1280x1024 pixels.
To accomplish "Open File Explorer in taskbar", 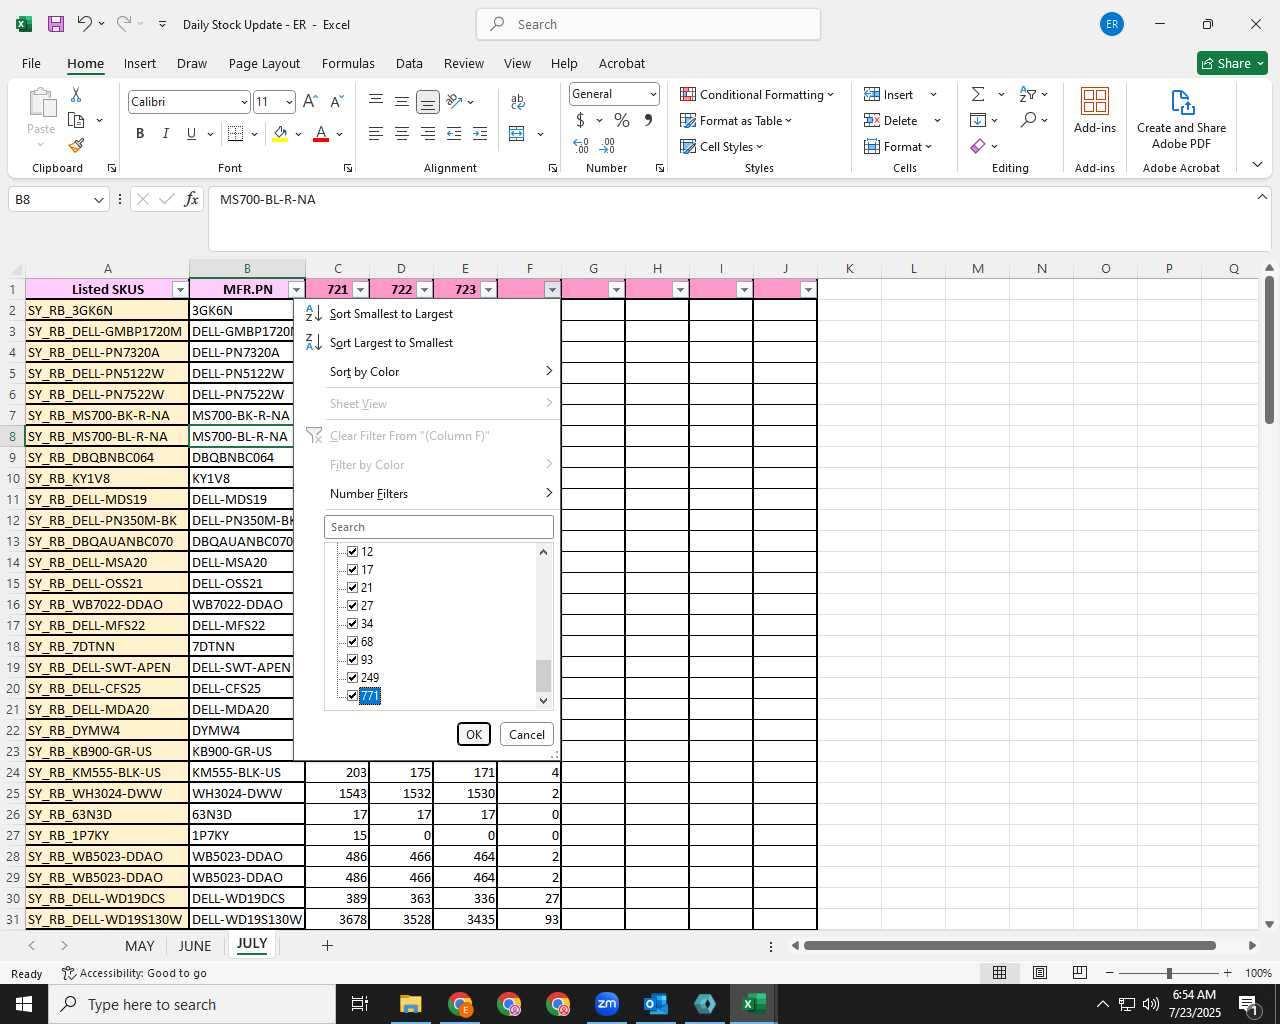I will pyautogui.click(x=411, y=1004).
